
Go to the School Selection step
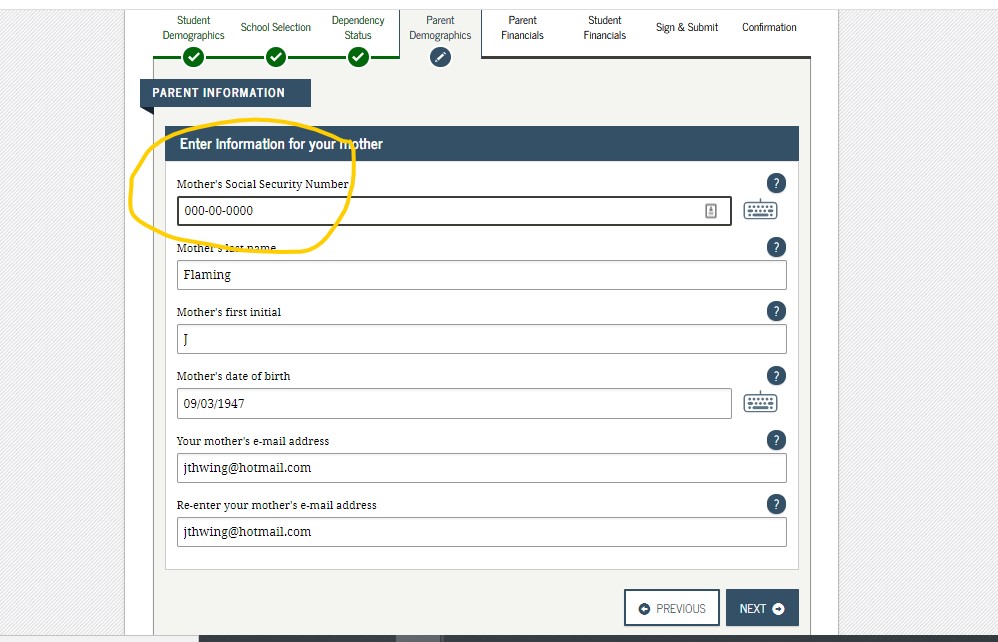[276, 28]
